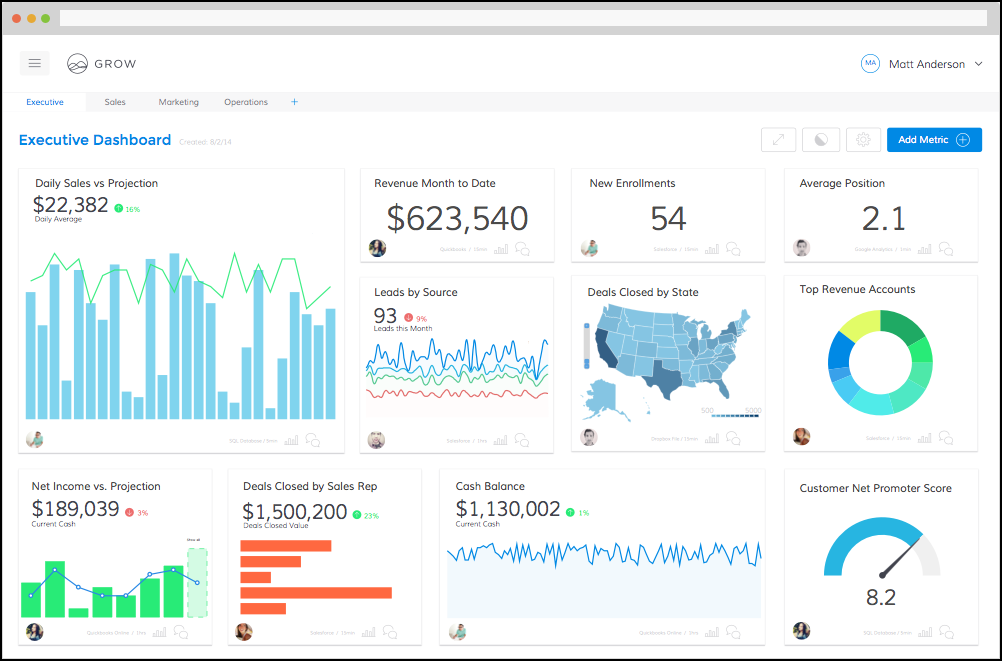Switch to the Sales tab
This screenshot has height=661, width=1002.
pos(115,102)
